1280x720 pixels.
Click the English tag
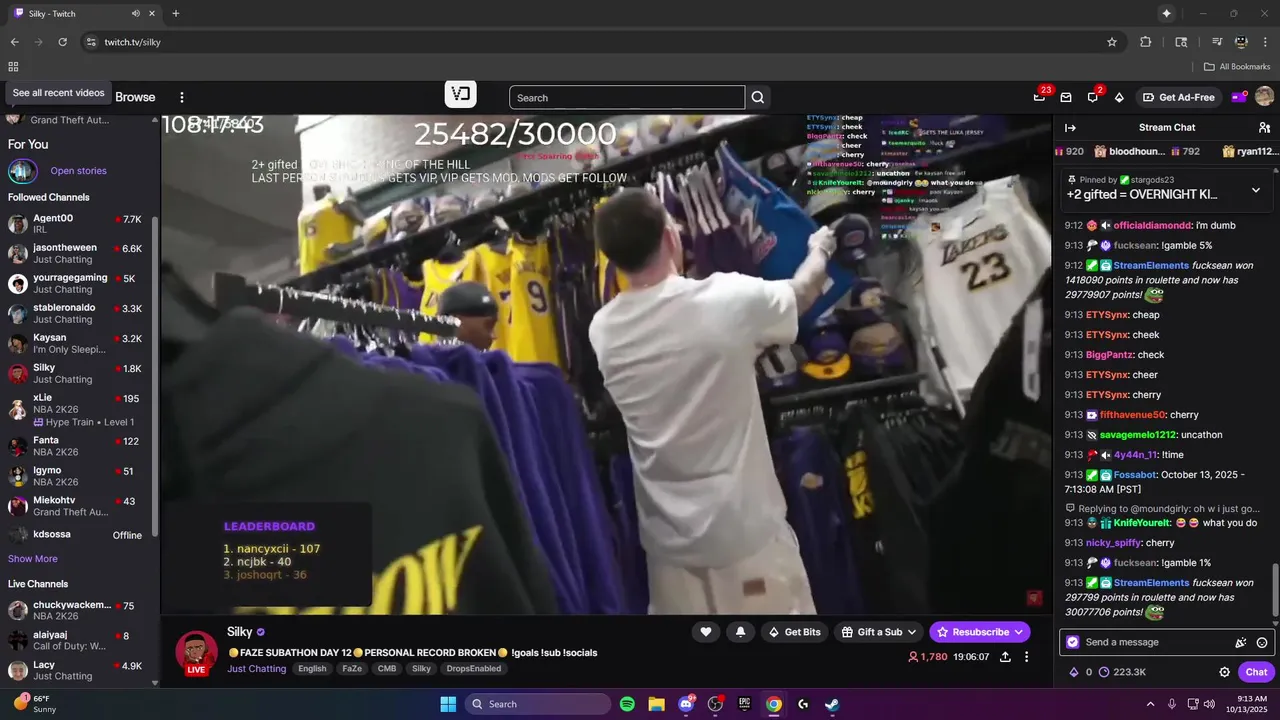(312, 669)
